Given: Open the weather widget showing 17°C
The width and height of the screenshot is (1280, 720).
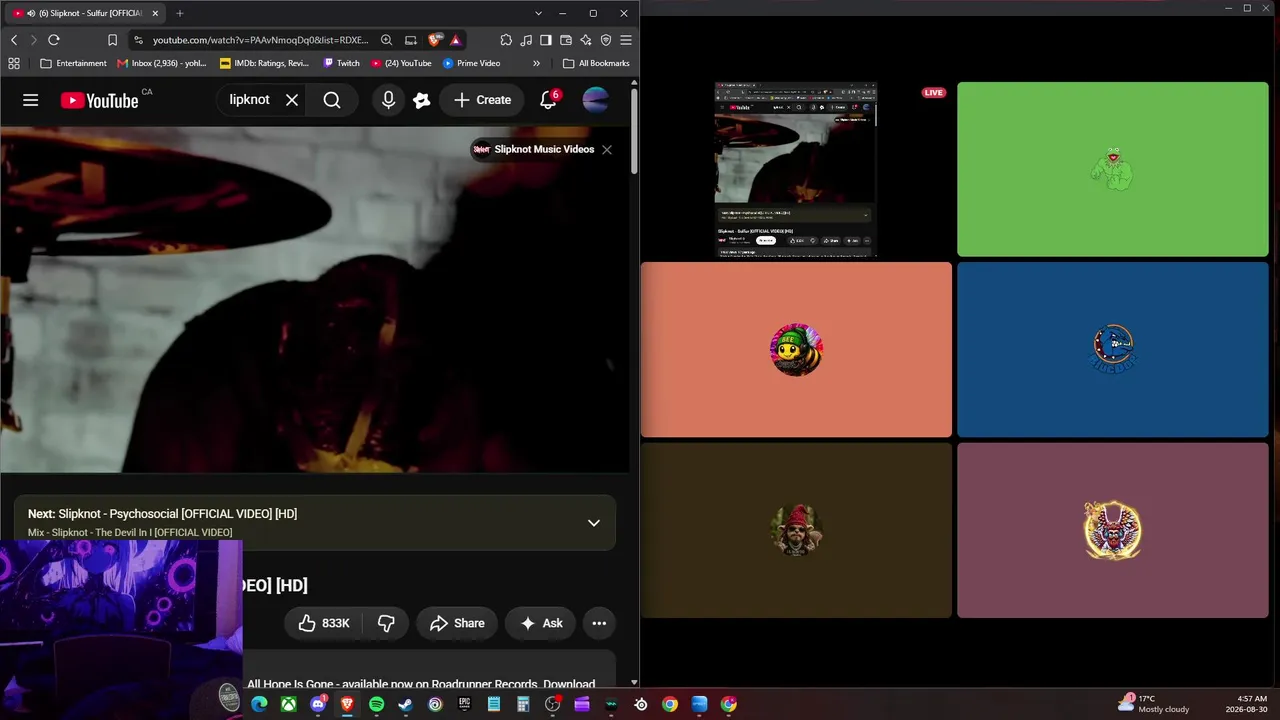Looking at the screenshot, I should coord(1154,704).
